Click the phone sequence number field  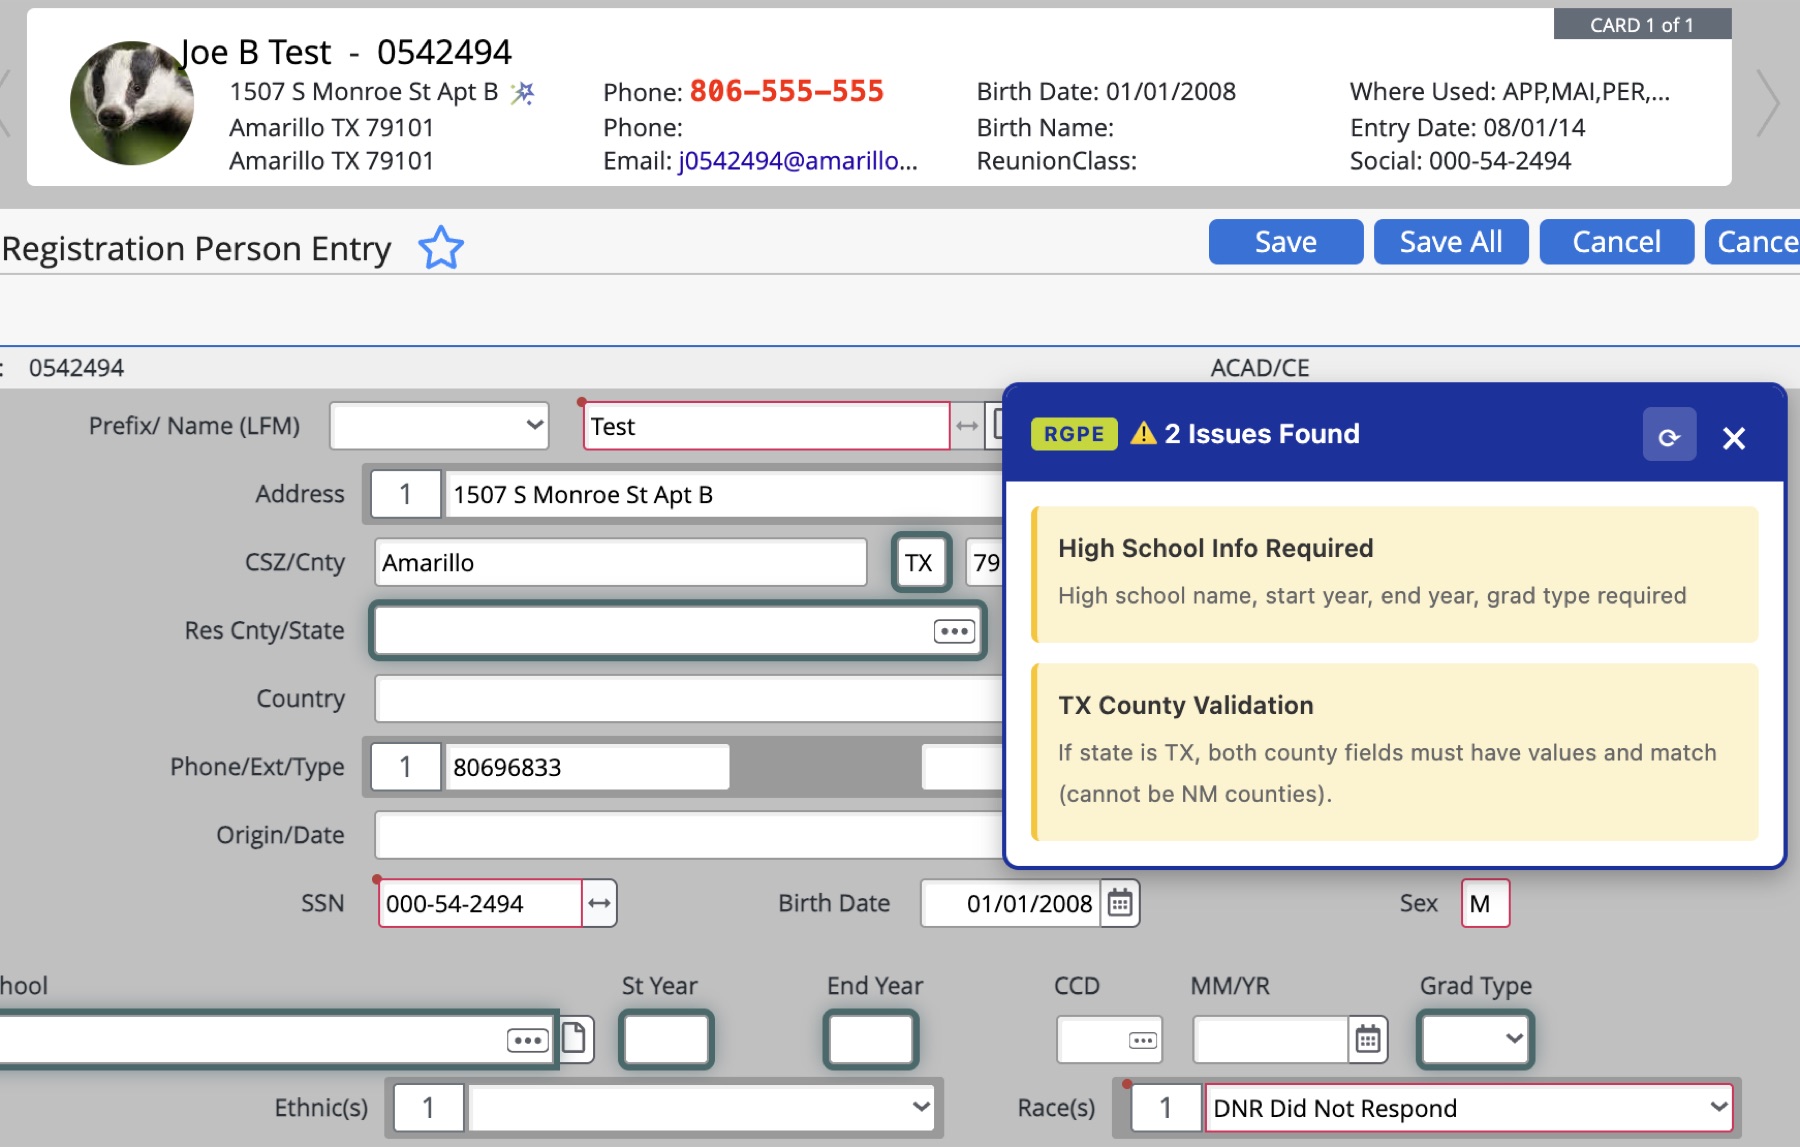point(406,767)
